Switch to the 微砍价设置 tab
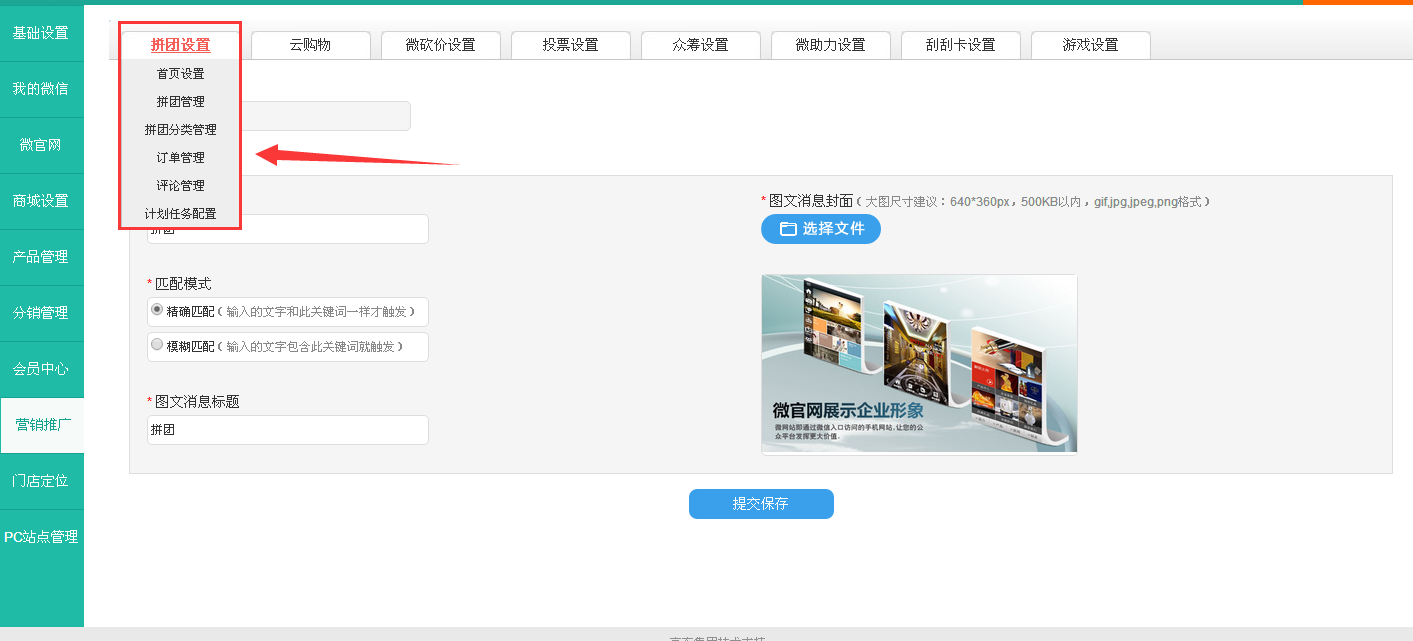This screenshot has width=1413, height=641. pos(440,45)
